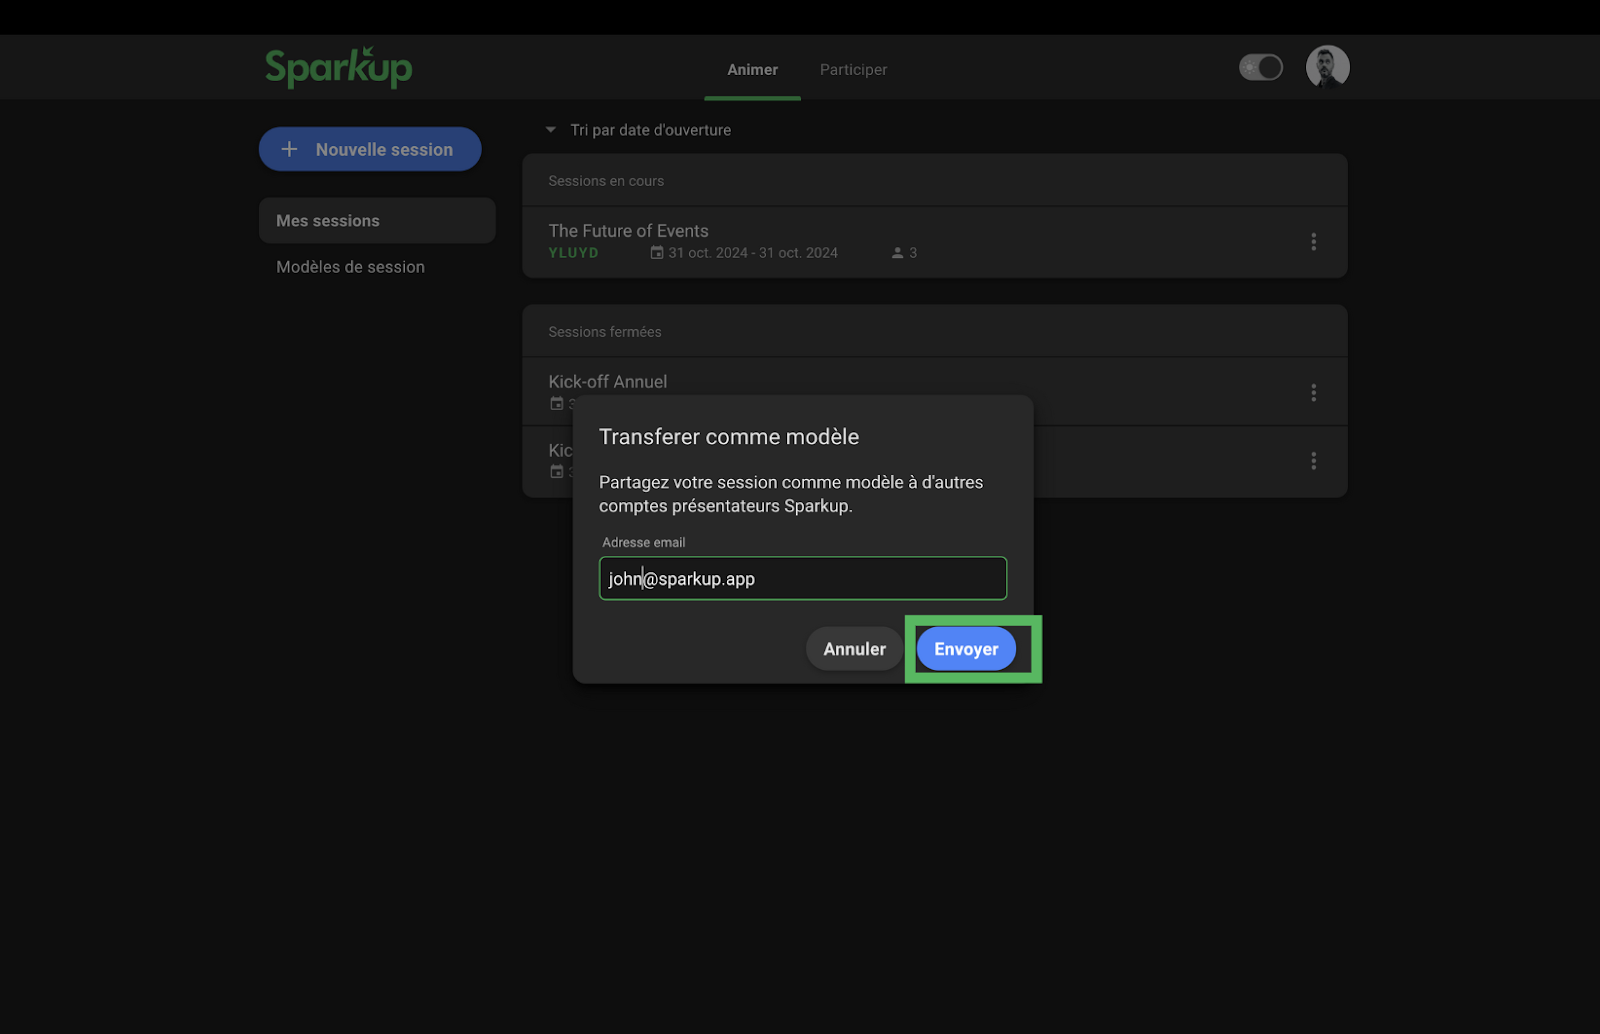Image resolution: width=1600 pixels, height=1034 pixels.
Task: Click the YLUYD session code
Action: [x=573, y=253]
